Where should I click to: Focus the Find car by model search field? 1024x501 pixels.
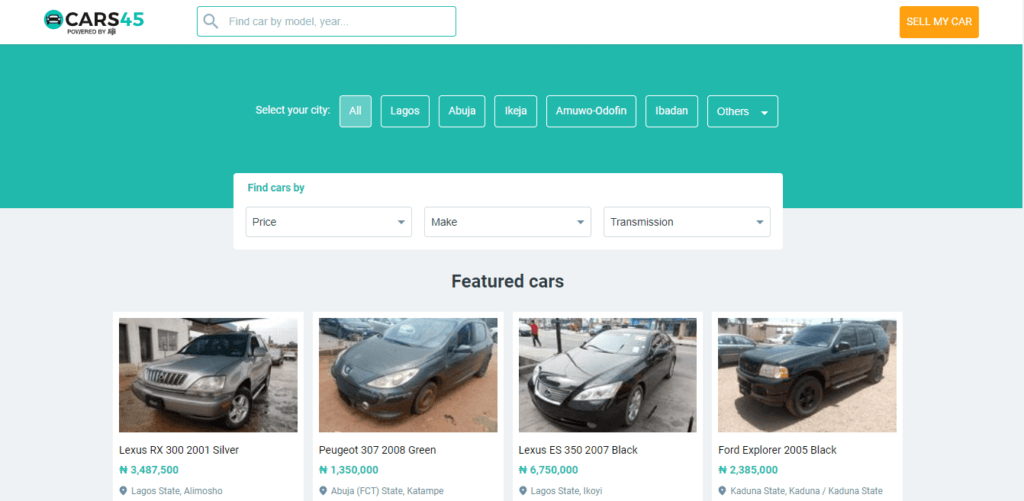tap(327, 22)
